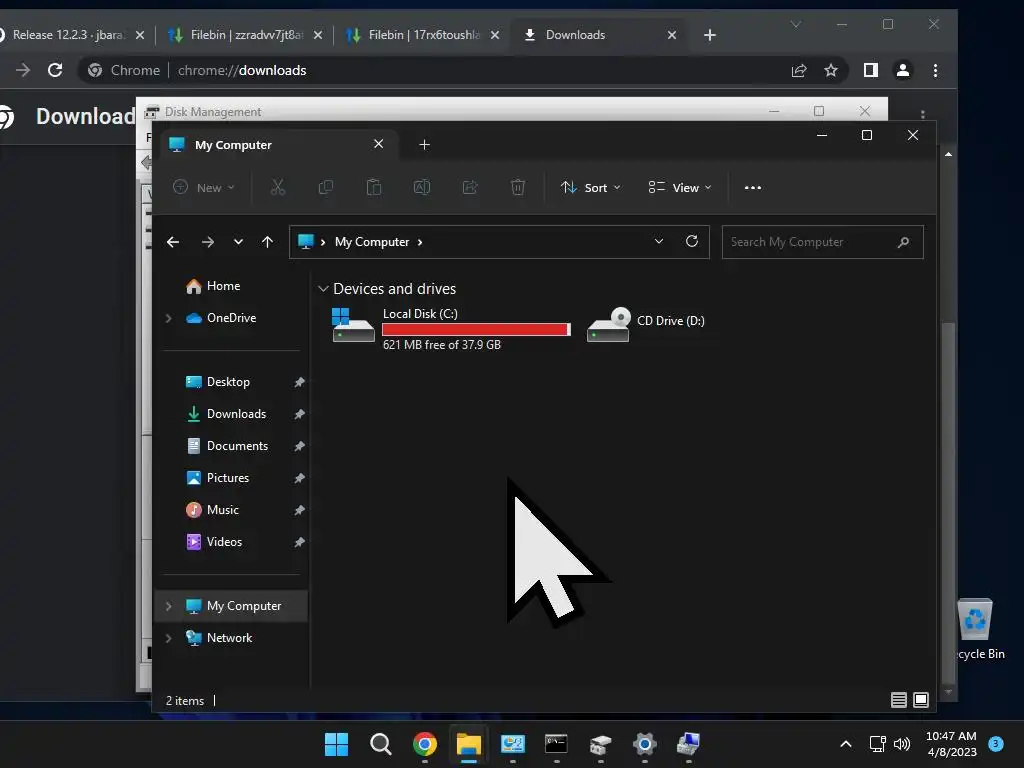Click the Cut scissors icon in Explorer toolbar
The image size is (1024, 768).
[278, 187]
